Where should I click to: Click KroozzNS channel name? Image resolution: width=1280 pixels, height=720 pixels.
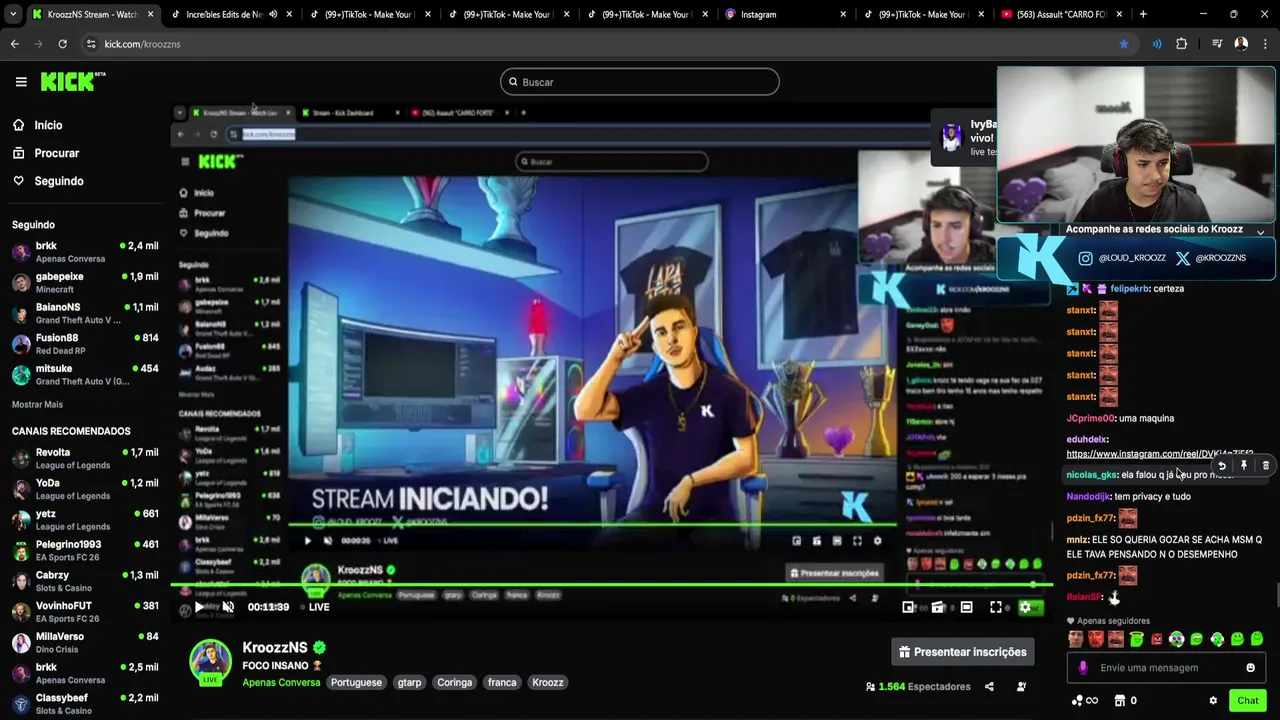pos(276,647)
